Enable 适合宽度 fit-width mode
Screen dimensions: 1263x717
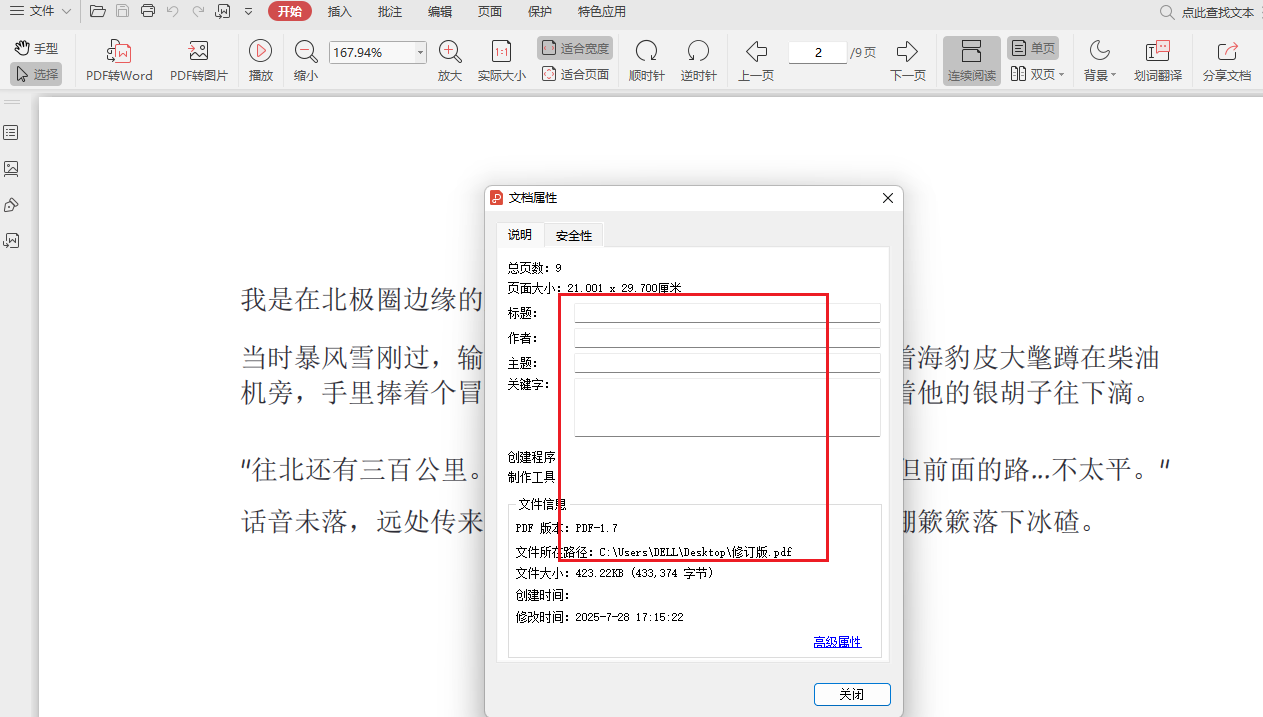(x=575, y=47)
